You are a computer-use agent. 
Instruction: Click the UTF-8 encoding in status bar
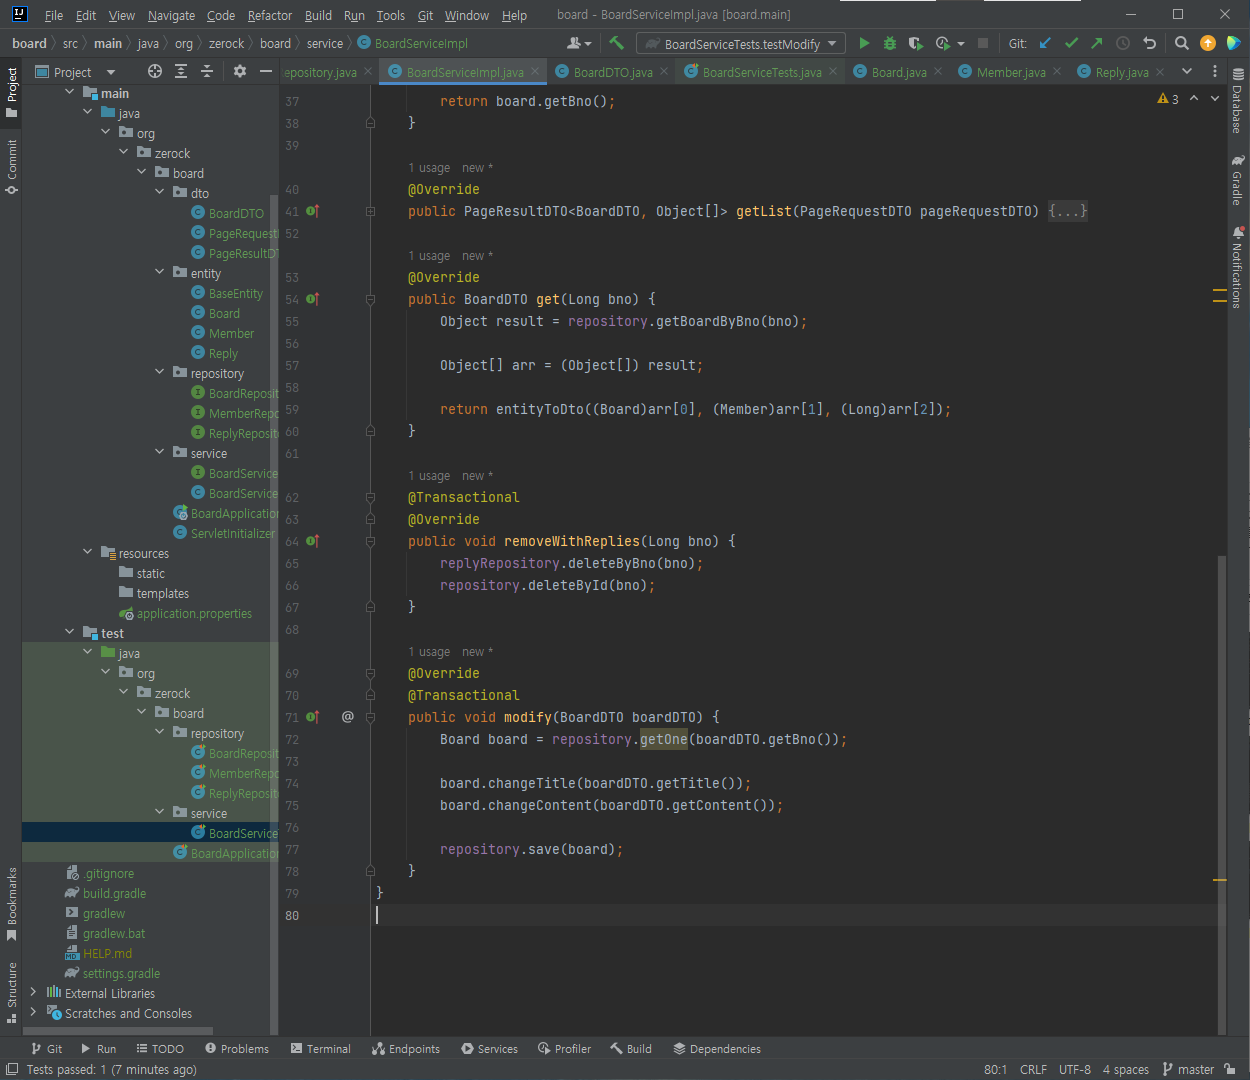(x=1074, y=1069)
